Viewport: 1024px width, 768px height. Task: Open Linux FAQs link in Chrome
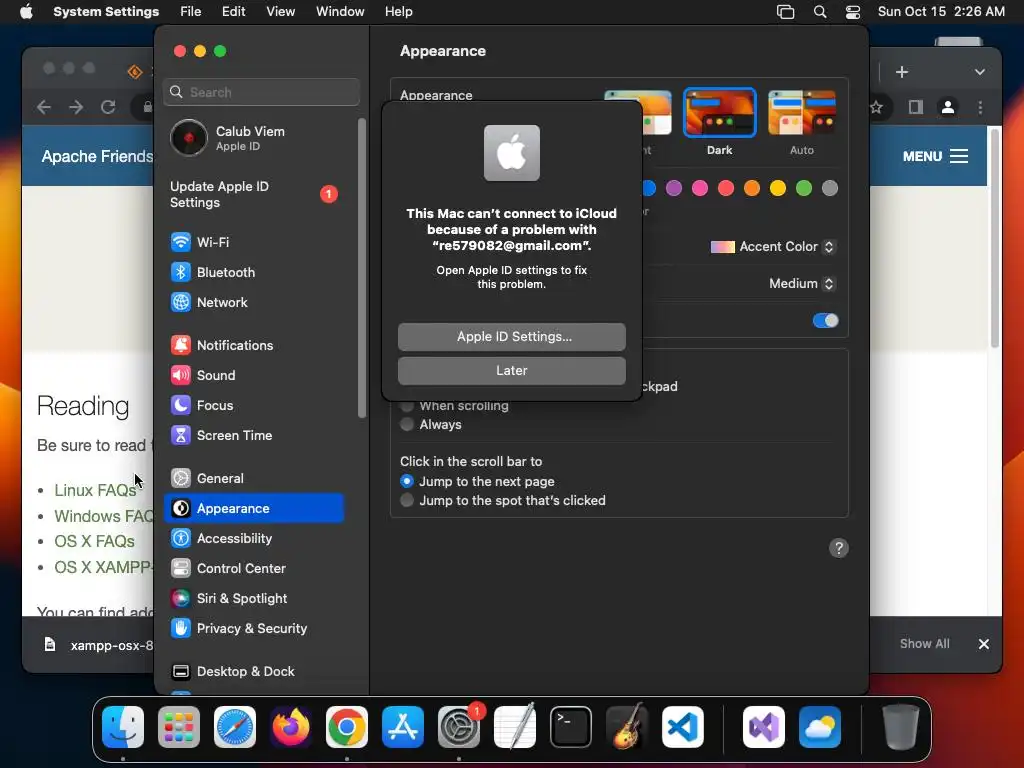click(x=95, y=490)
